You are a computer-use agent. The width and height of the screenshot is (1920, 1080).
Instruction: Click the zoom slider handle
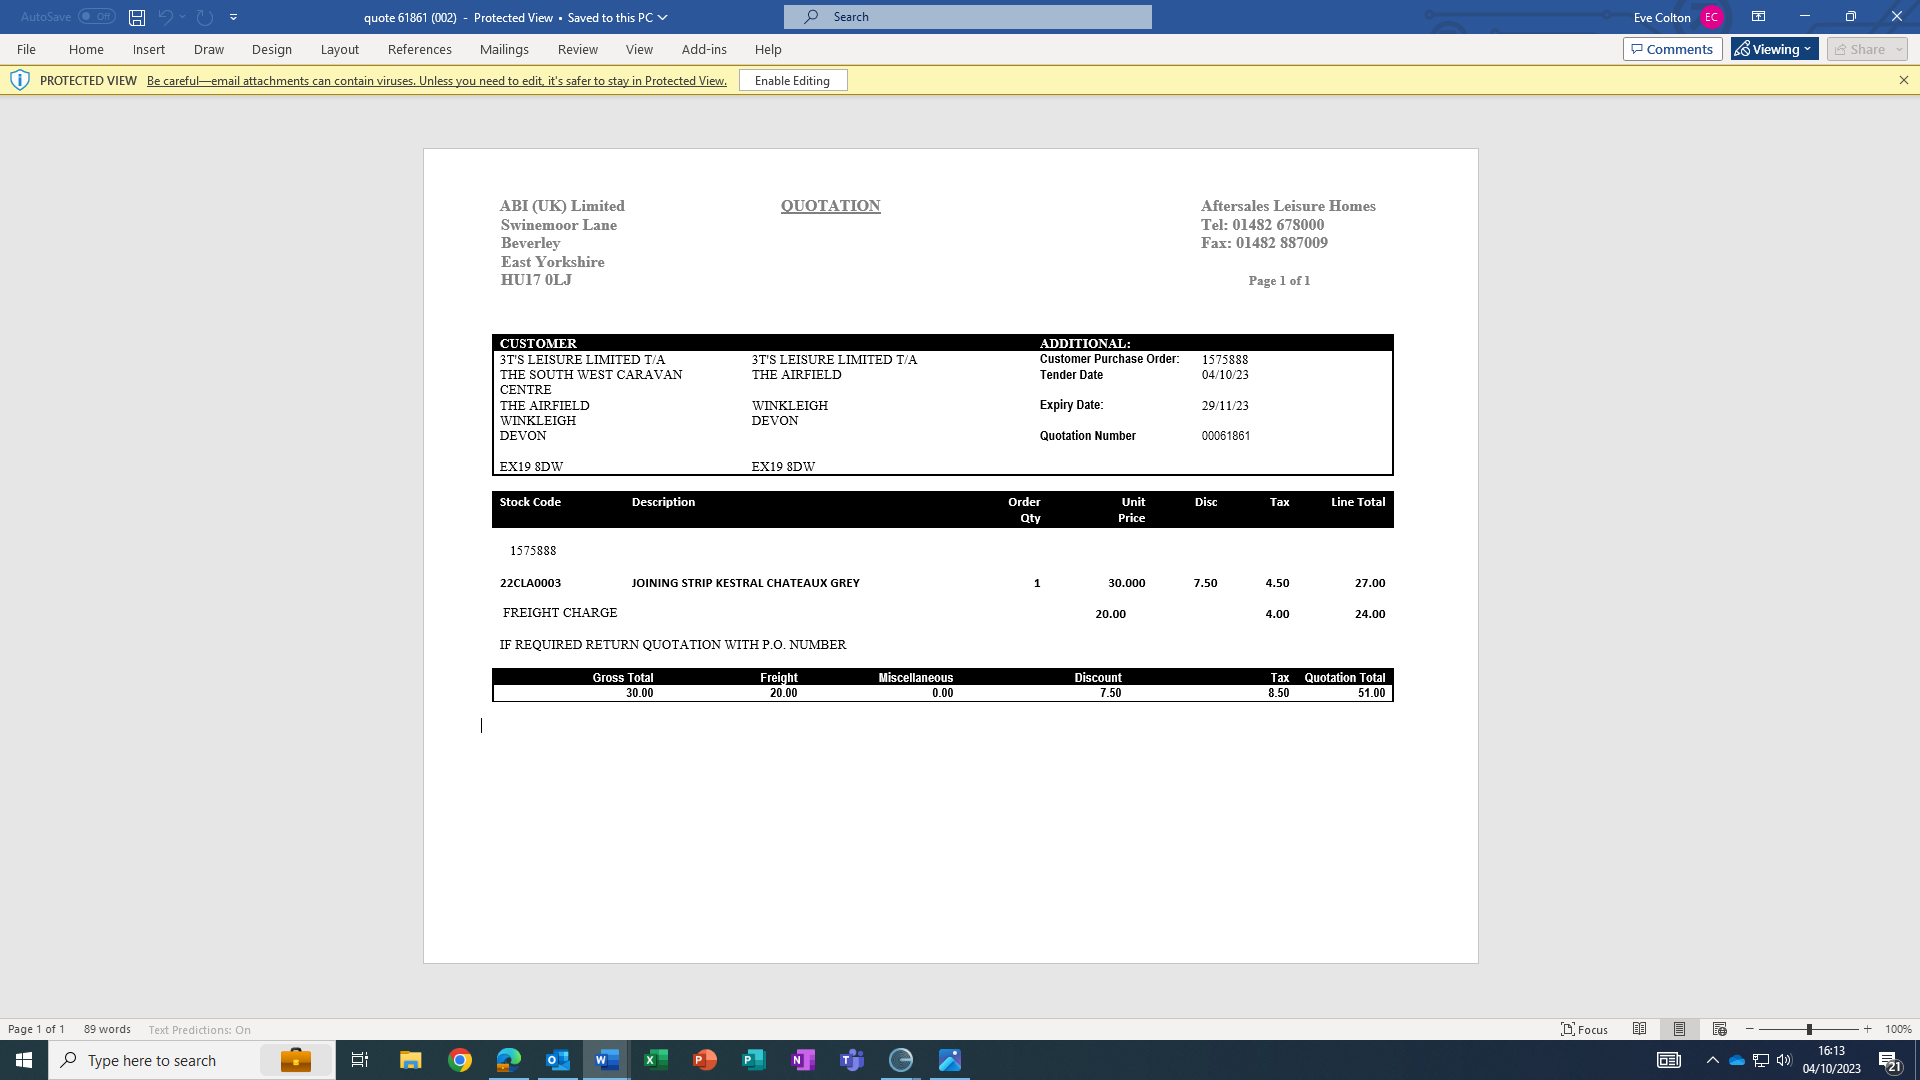coord(1808,1029)
